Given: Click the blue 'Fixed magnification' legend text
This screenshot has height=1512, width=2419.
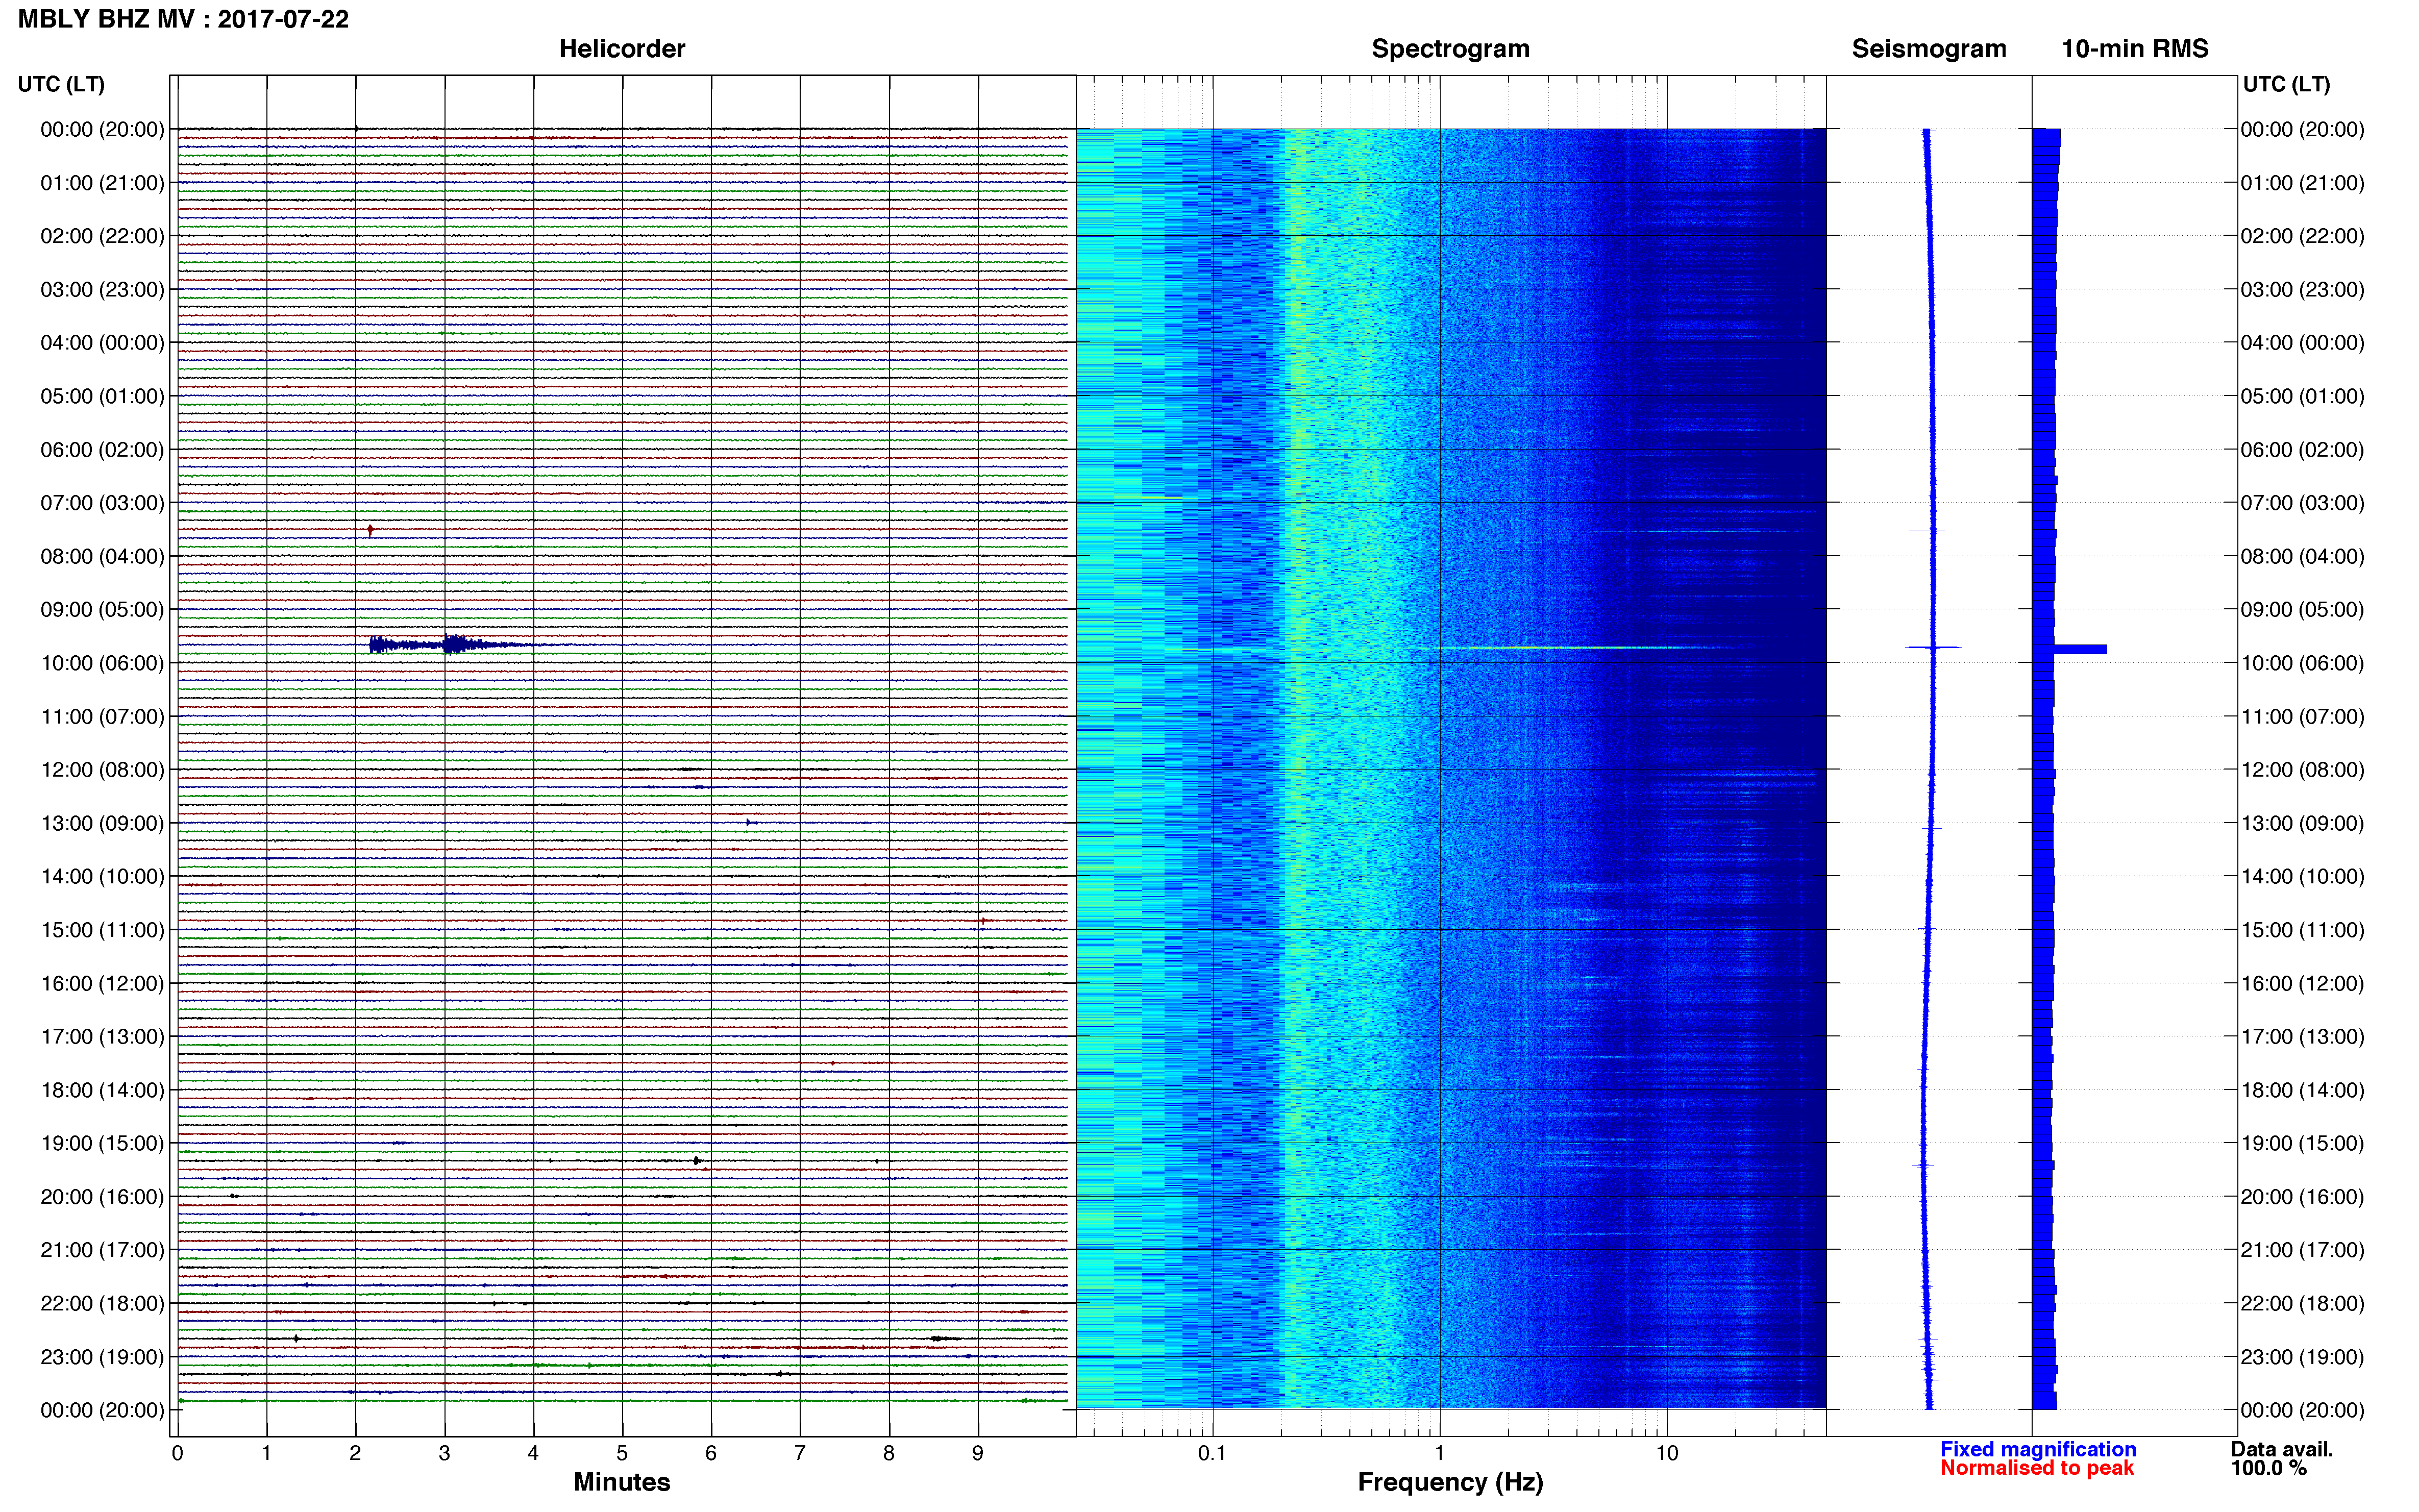Looking at the screenshot, I should click(2037, 1449).
